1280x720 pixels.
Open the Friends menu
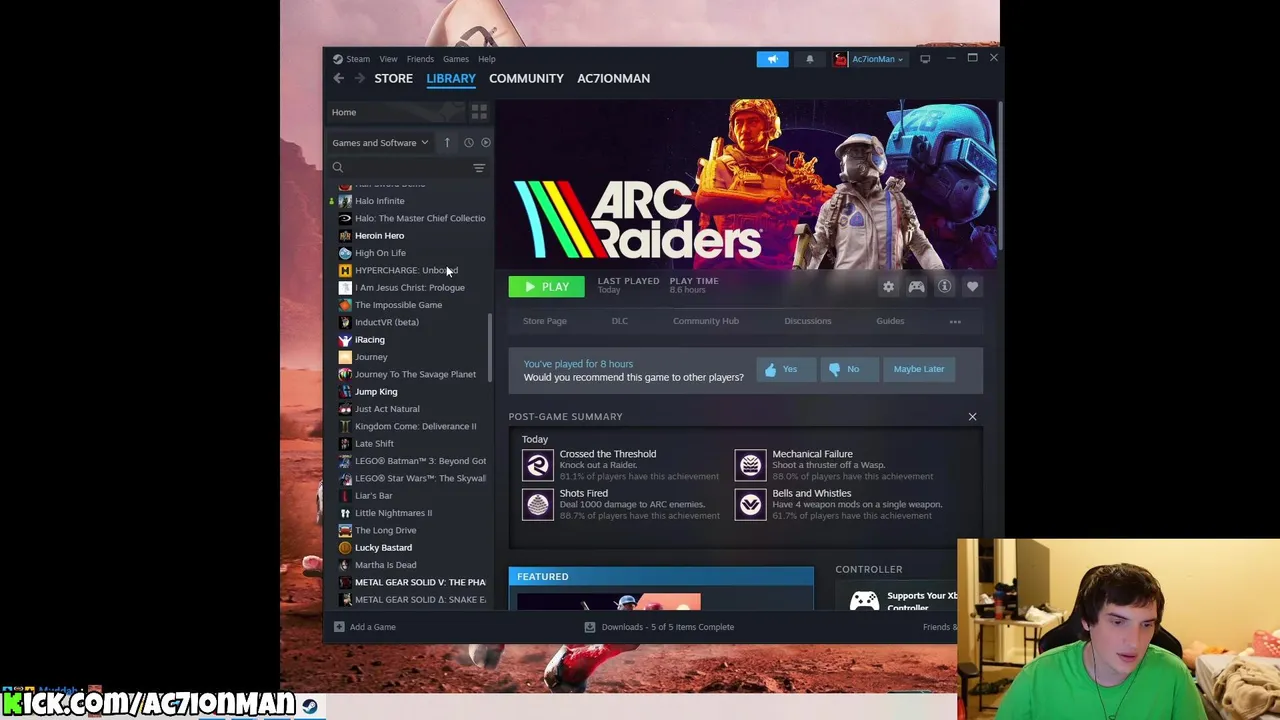click(420, 59)
